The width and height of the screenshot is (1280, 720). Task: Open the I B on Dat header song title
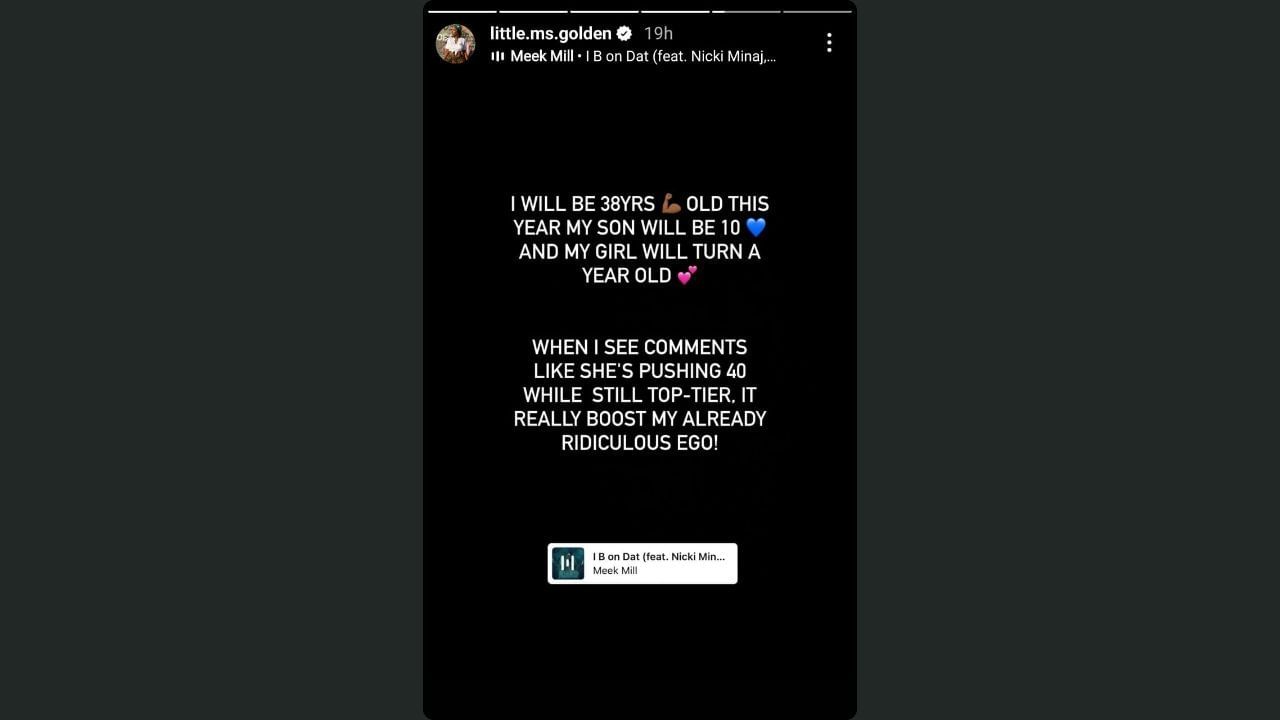[x=681, y=56]
